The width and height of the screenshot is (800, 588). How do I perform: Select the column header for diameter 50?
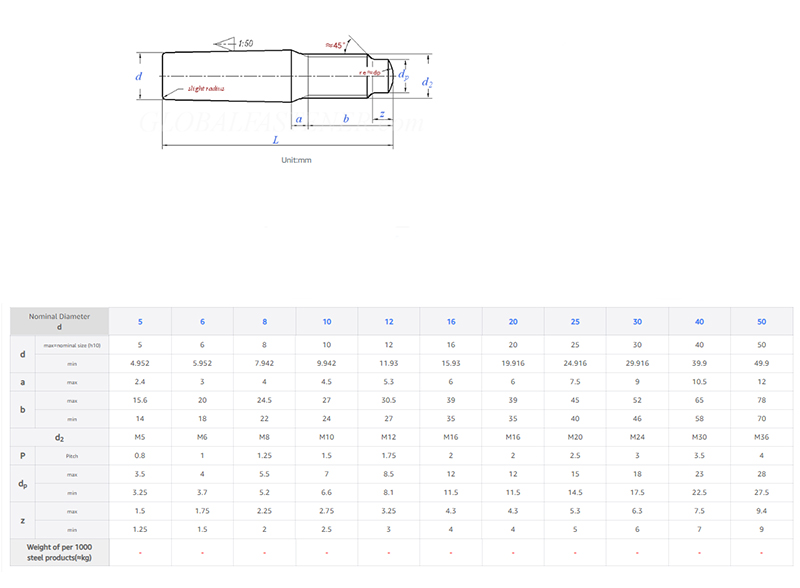pyautogui.click(x=762, y=321)
